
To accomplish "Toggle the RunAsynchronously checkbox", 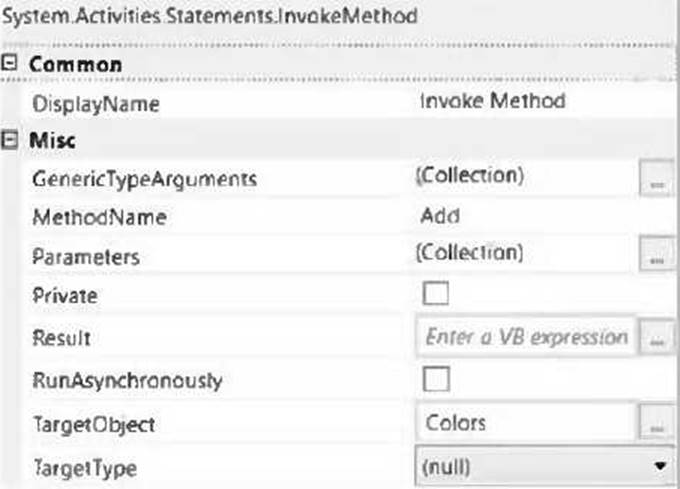I will 437,380.
